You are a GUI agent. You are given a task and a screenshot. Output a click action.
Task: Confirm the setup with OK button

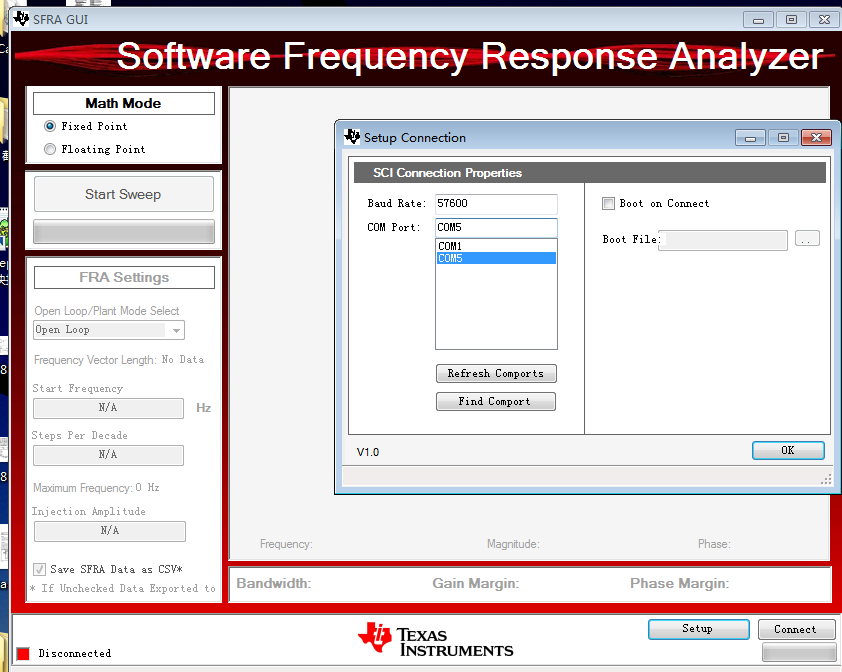(x=788, y=450)
